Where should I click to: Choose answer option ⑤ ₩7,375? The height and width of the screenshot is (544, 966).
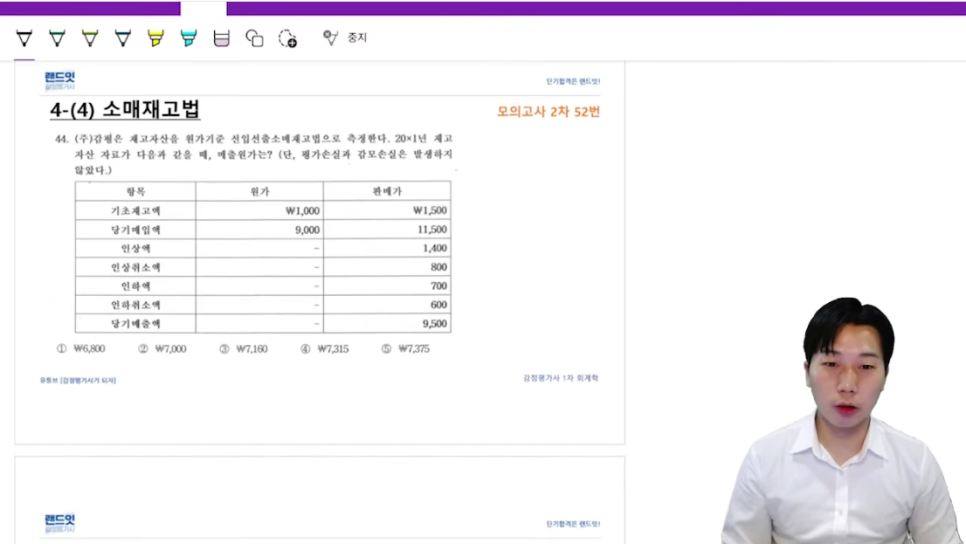[x=405, y=349]
